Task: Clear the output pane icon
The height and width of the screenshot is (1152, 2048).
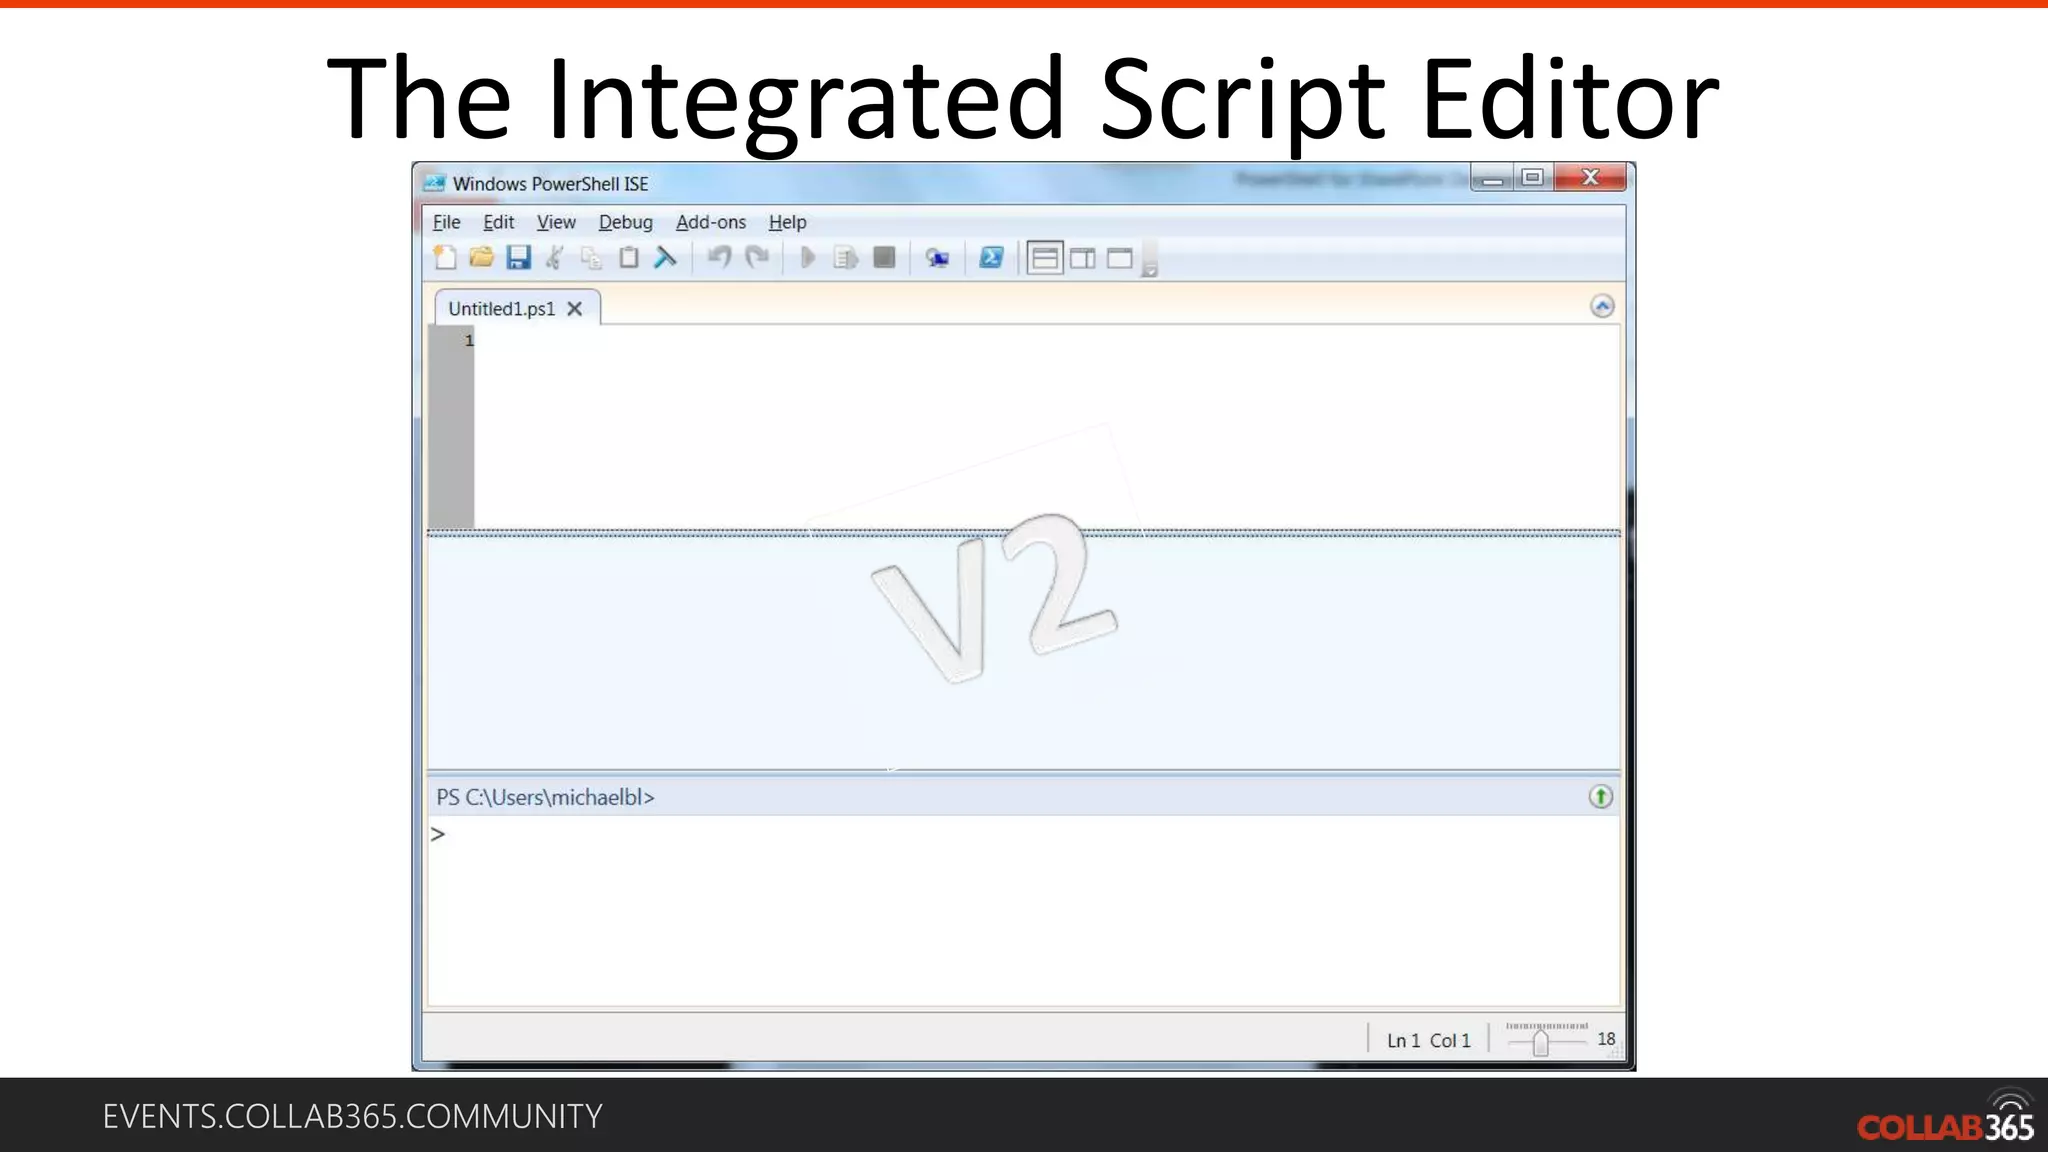Action: [x=665, y=258]
